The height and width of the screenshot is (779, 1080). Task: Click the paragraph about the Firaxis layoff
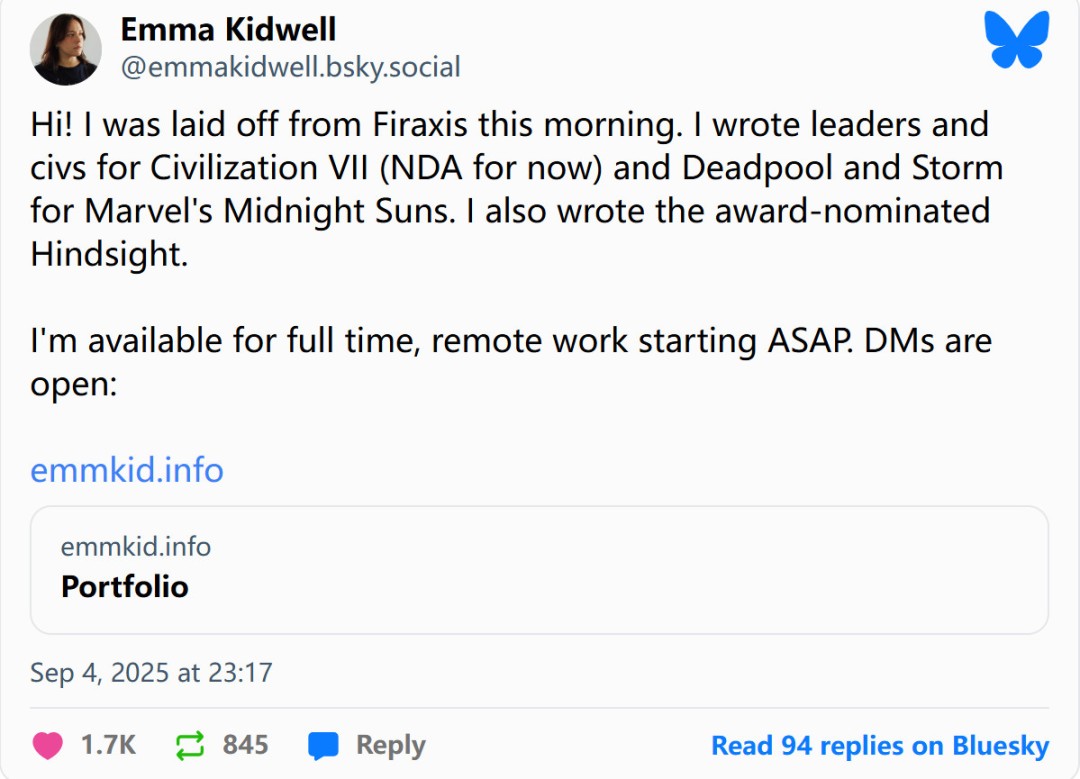click(x=510, y=189)
